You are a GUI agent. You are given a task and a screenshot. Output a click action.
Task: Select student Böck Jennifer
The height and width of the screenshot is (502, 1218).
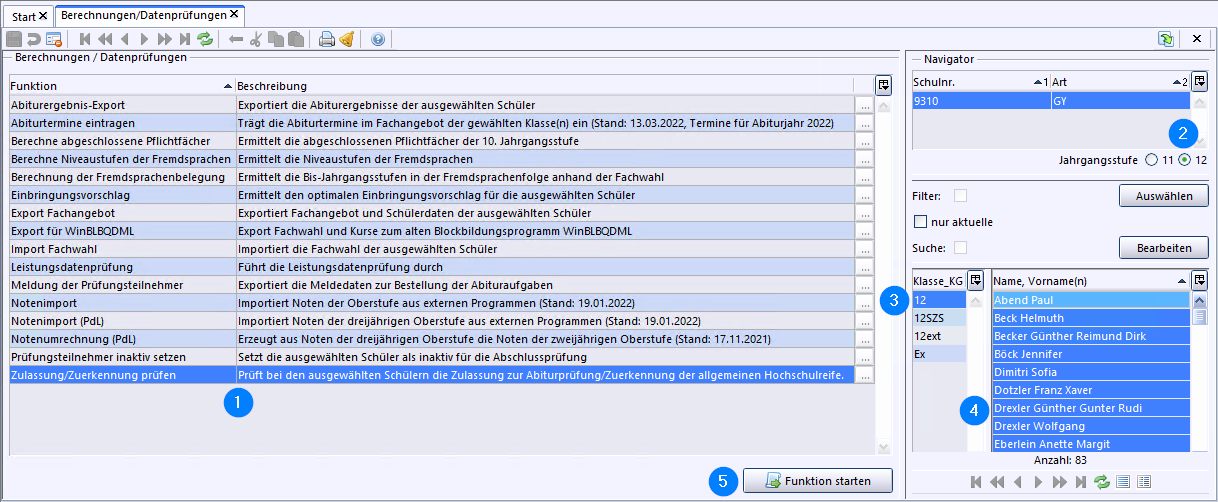pos(1090,354)
